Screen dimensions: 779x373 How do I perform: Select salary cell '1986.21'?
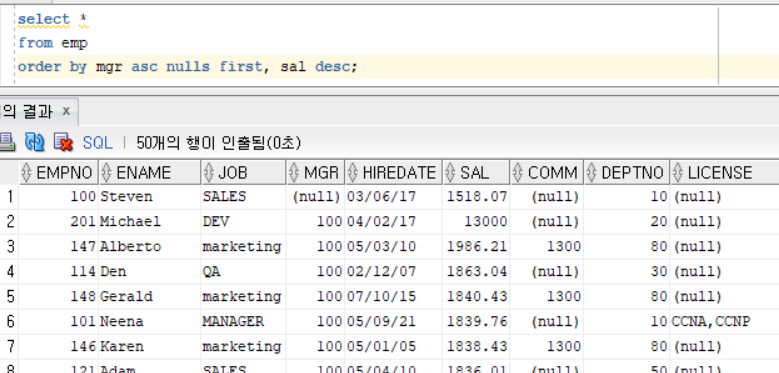point(476,247)
